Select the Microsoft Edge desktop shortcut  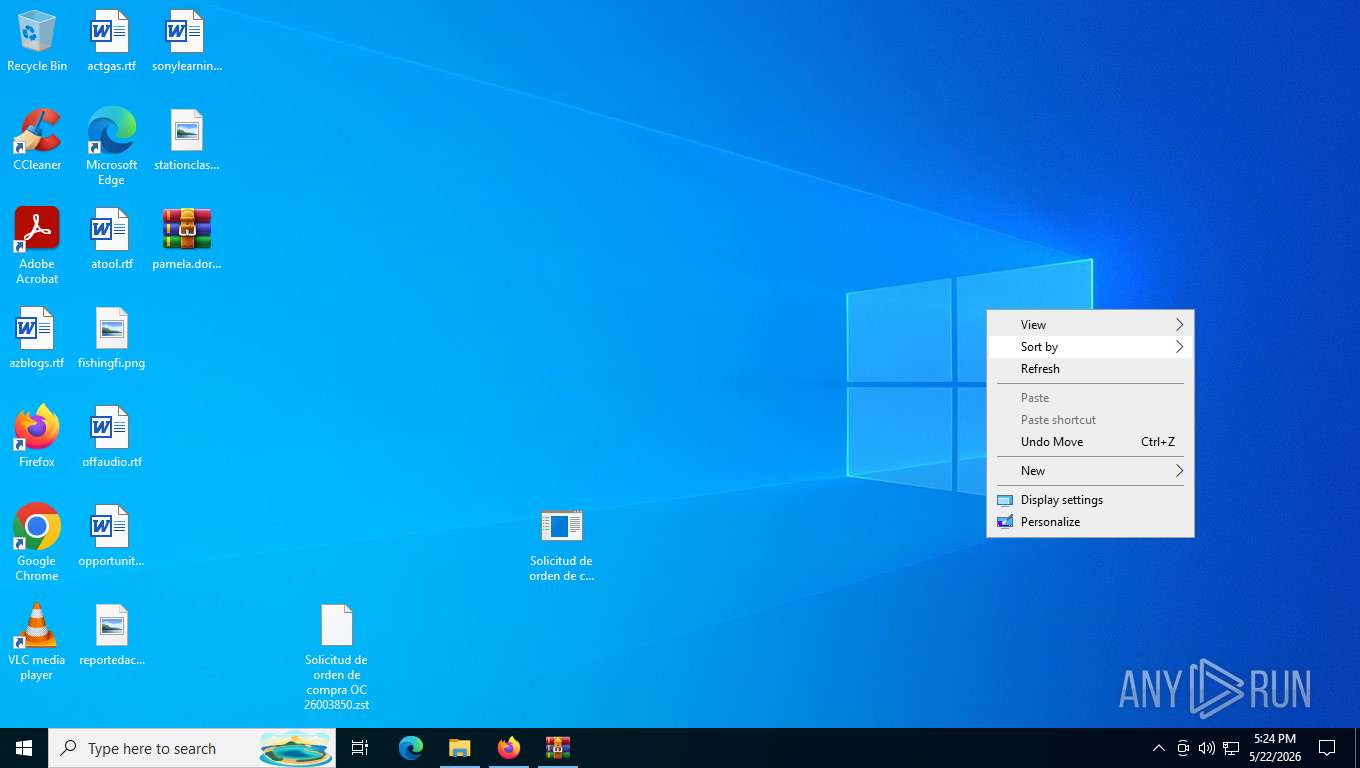(111, 147)
